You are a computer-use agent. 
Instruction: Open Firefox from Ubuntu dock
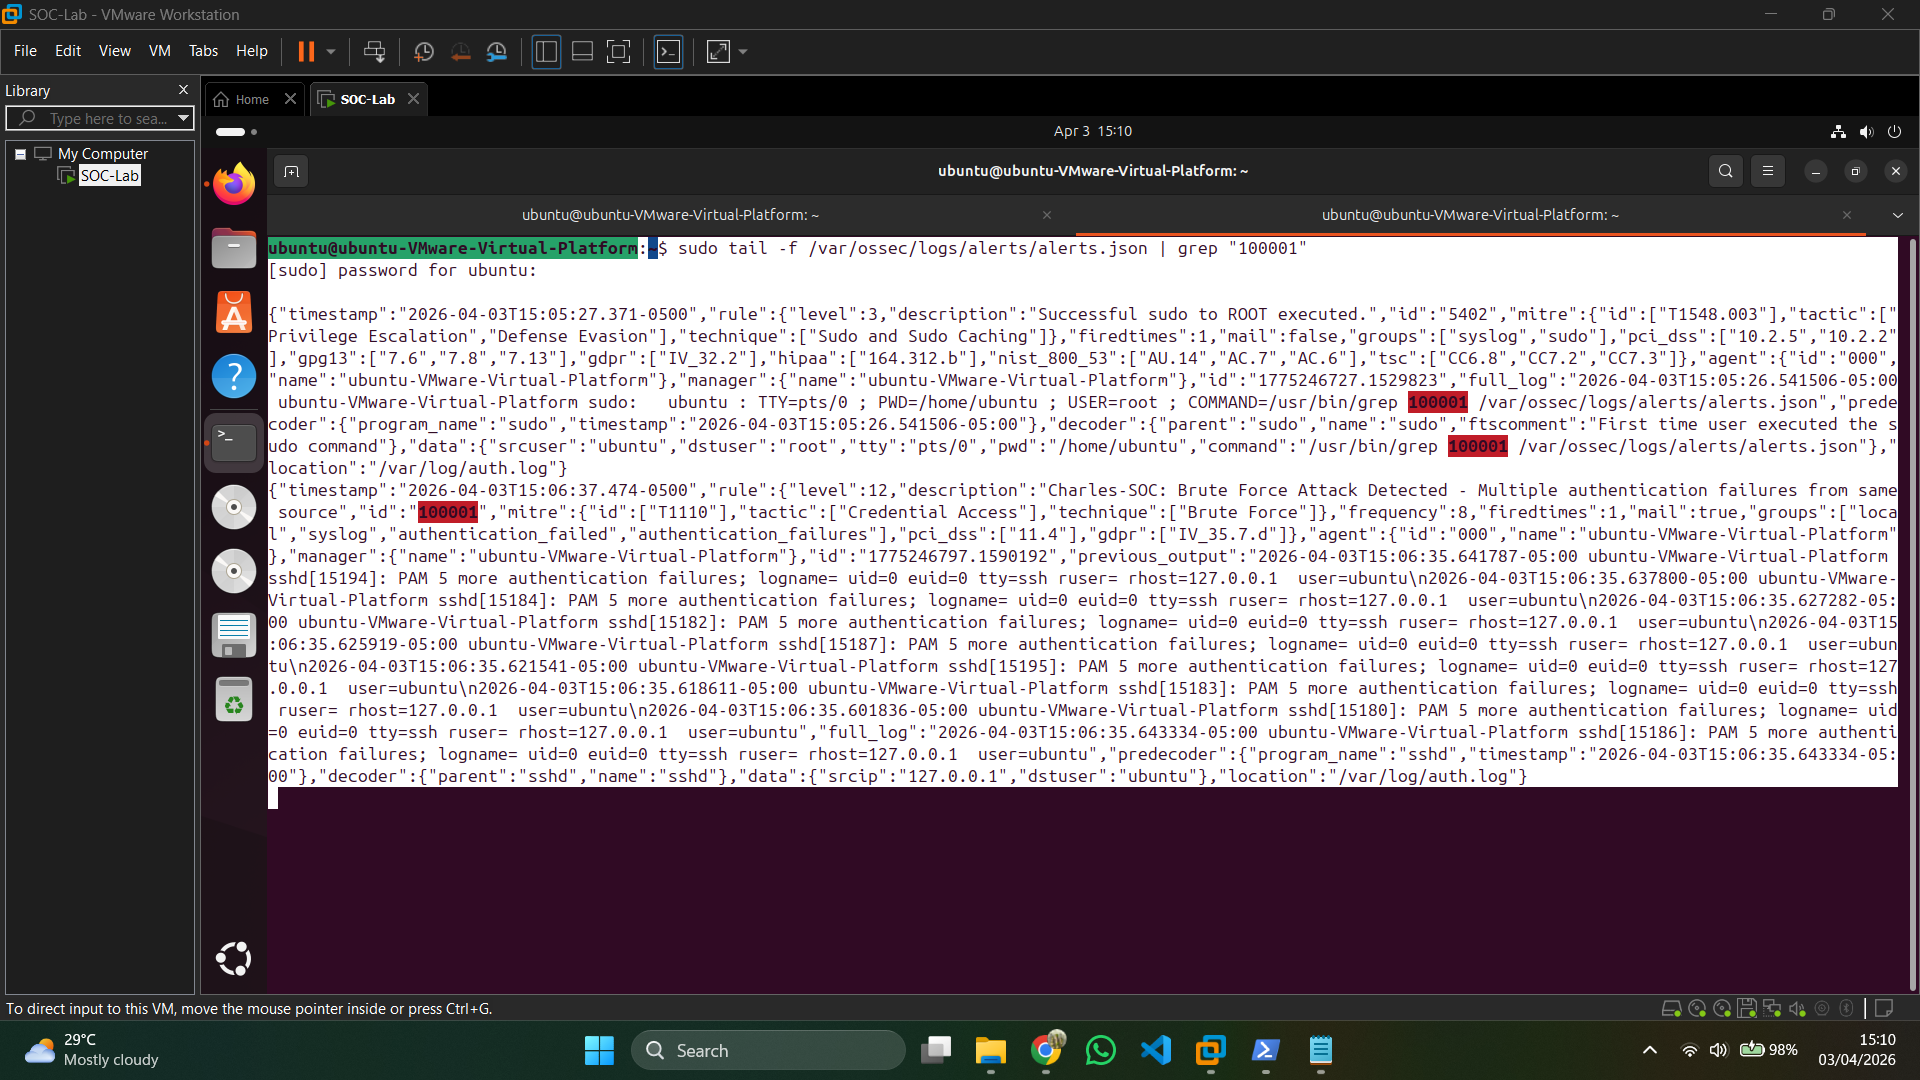point(234,184)
